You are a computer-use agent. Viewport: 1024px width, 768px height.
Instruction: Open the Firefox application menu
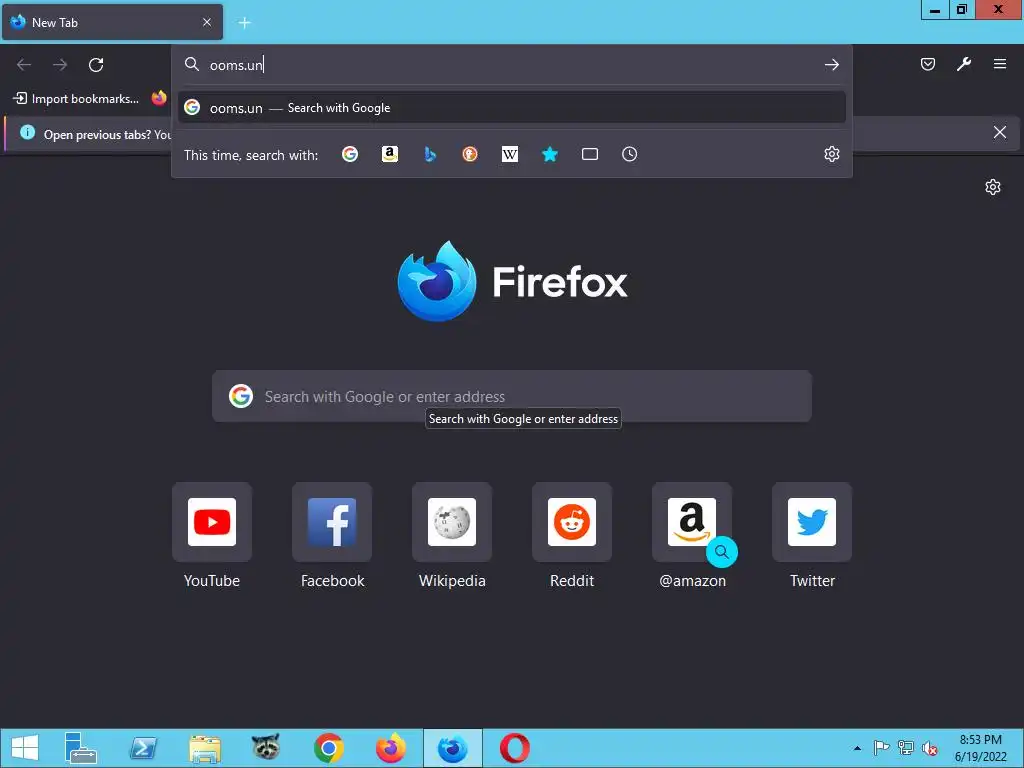[999, 64]
